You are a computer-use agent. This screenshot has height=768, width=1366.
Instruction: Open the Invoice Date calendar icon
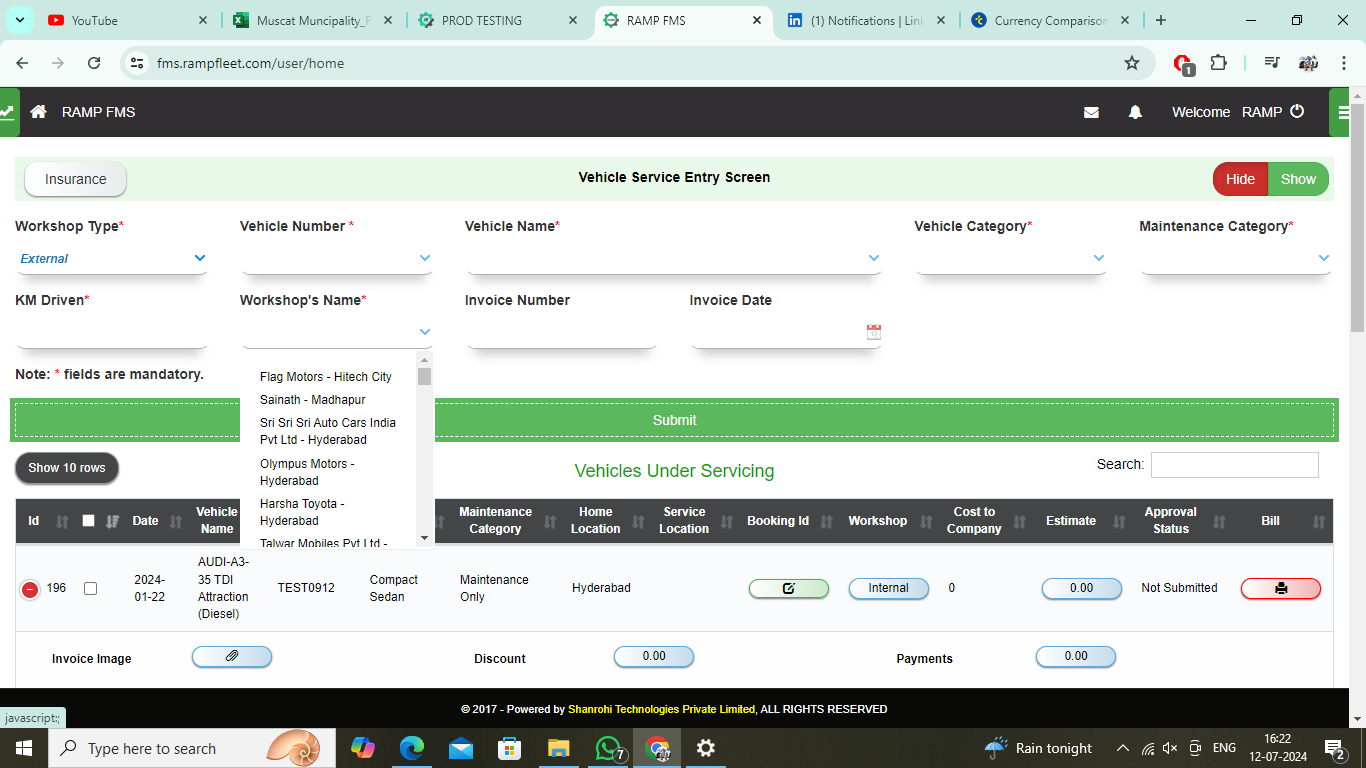pyautogui.click(x=872, y=332)
